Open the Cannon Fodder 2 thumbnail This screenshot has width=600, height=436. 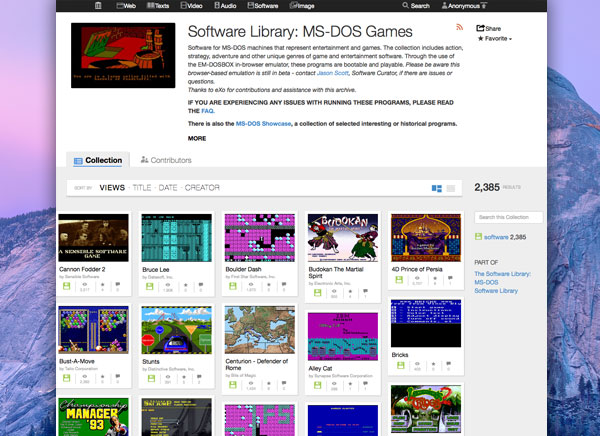coord(93,238)
